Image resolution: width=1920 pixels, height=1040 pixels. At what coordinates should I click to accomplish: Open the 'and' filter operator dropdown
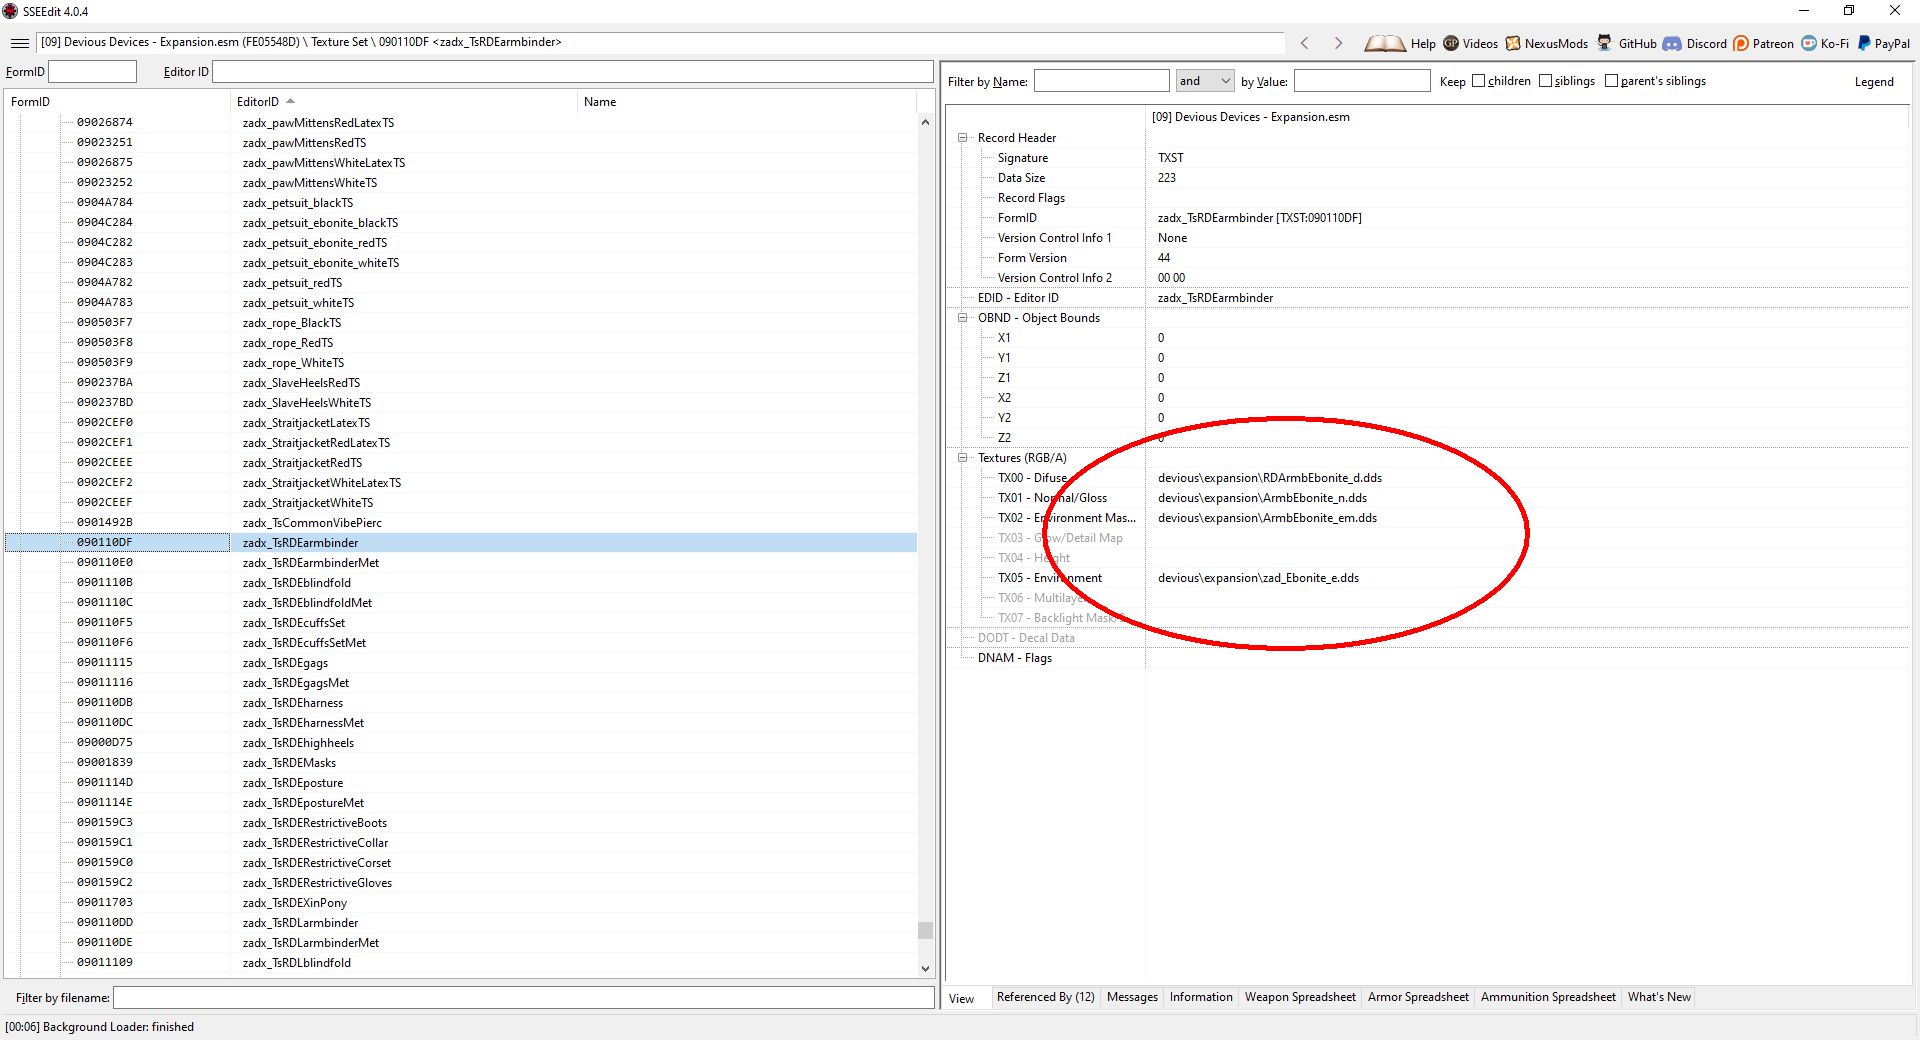point(1205,81)
